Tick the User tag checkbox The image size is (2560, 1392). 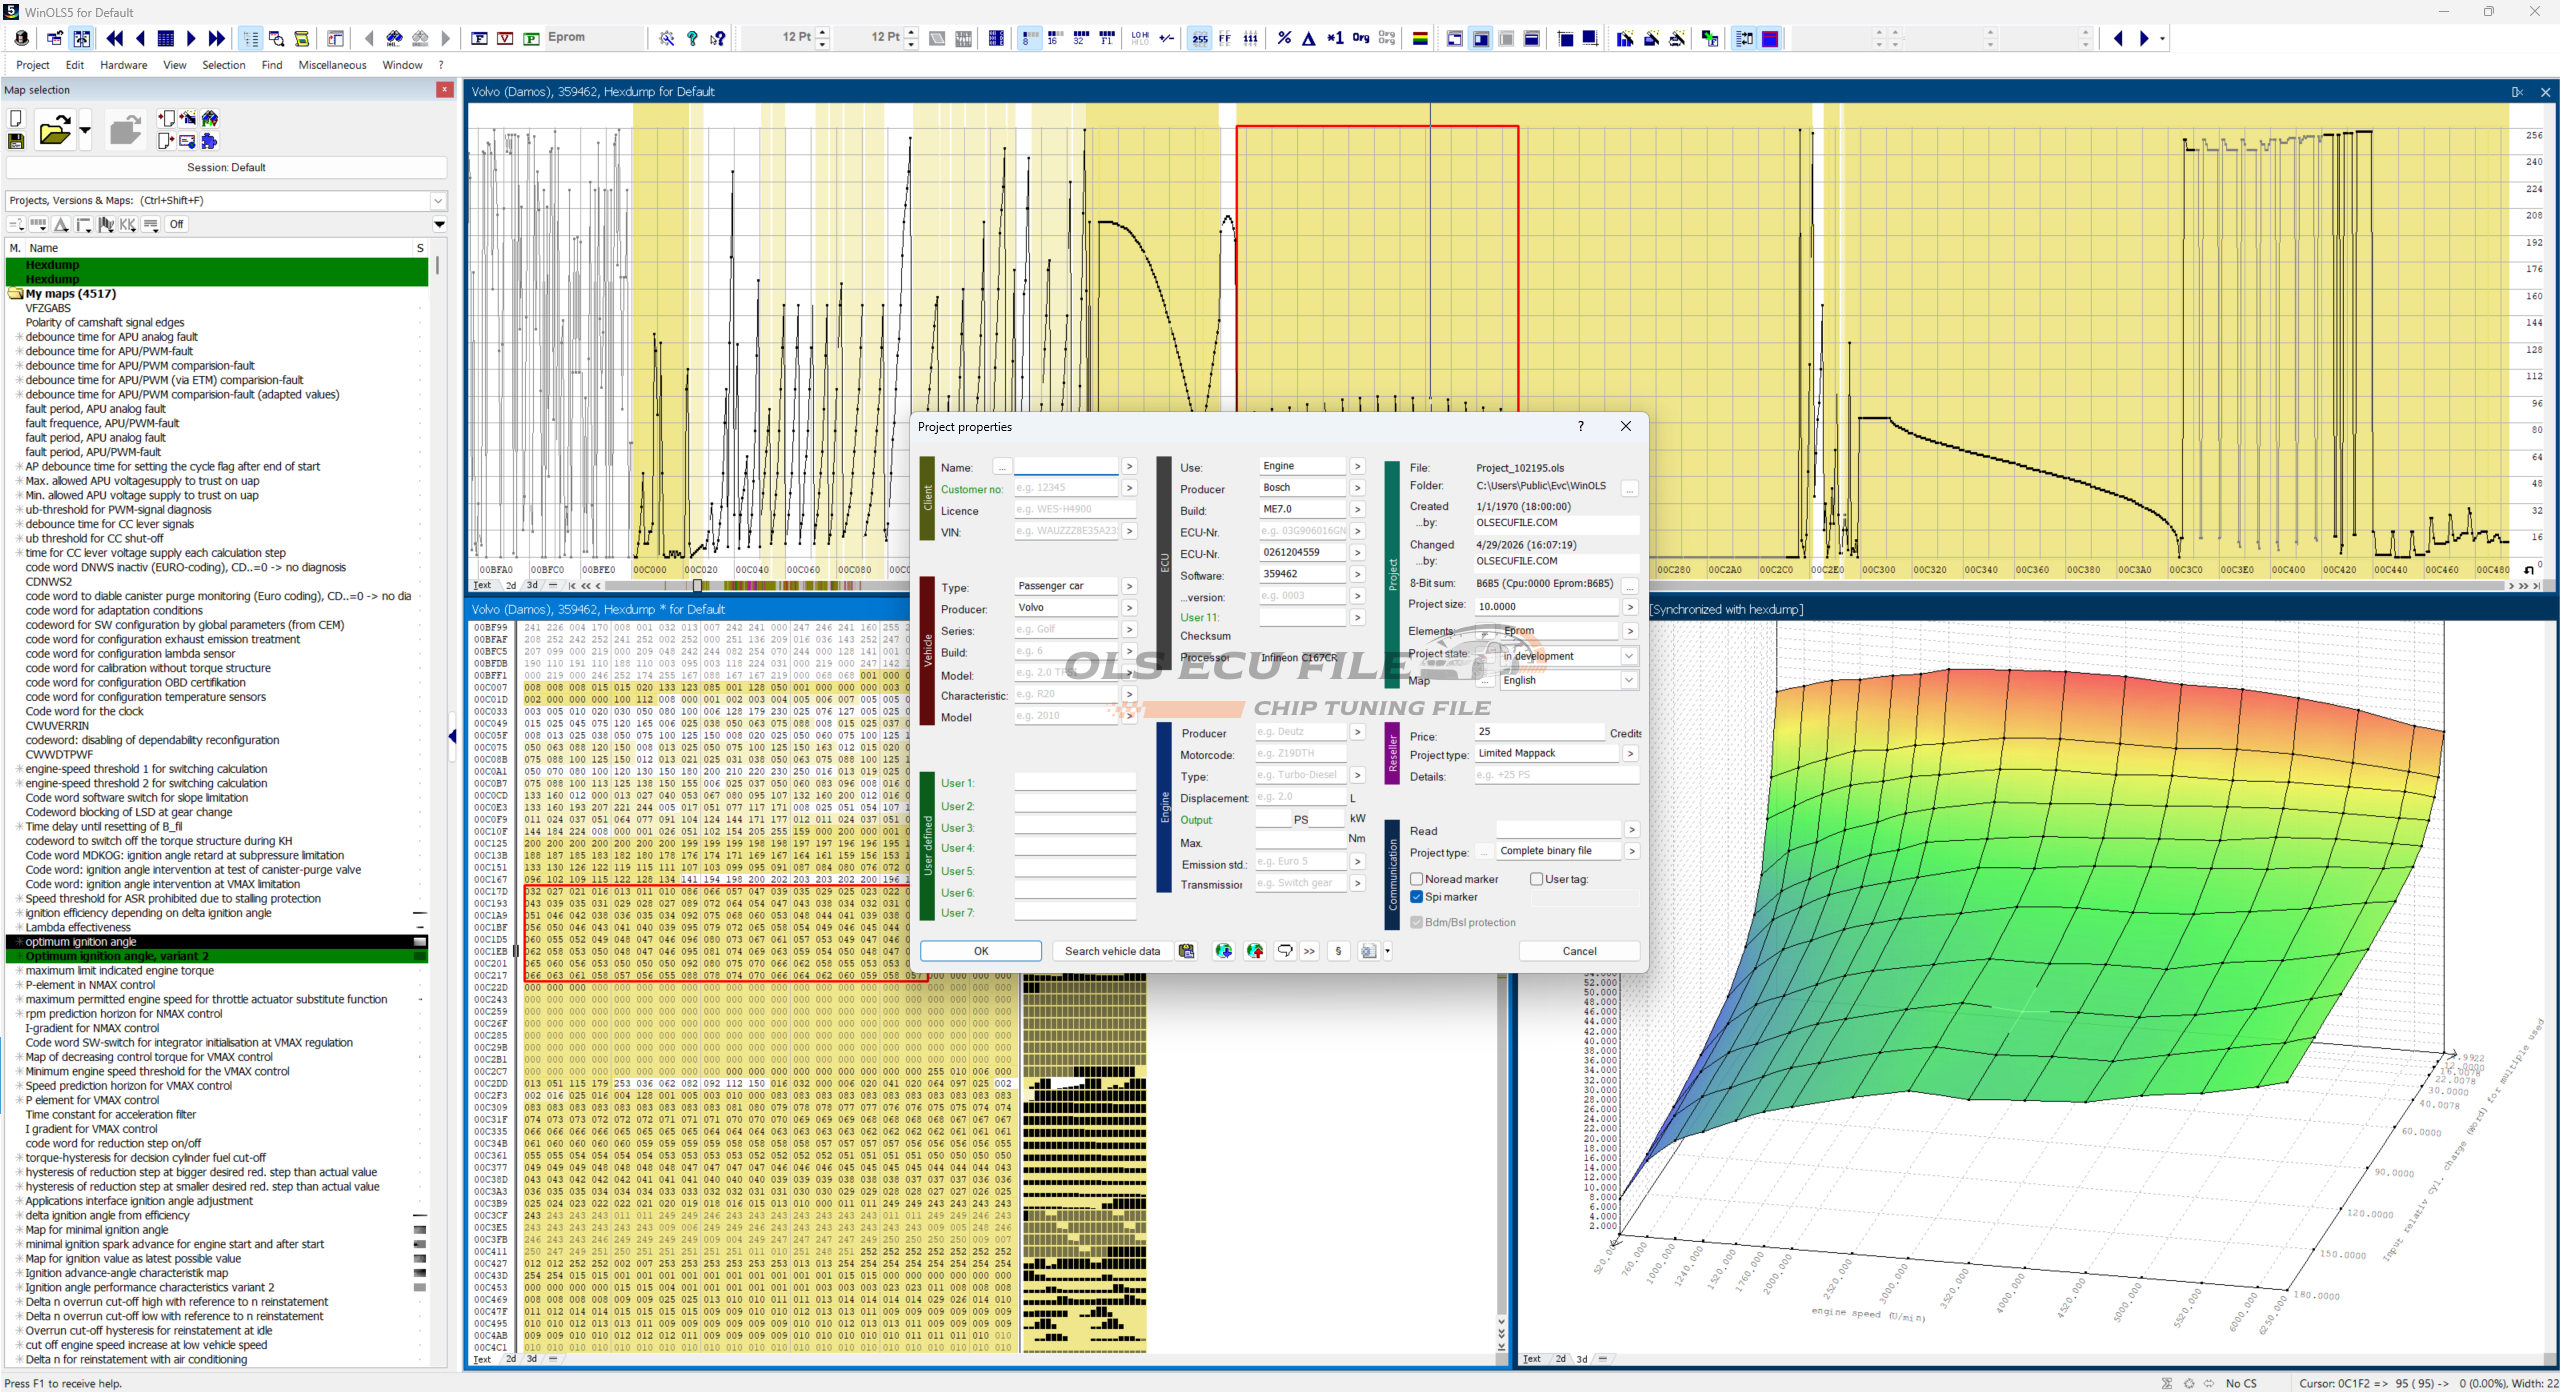click(x=1537, y=879)
